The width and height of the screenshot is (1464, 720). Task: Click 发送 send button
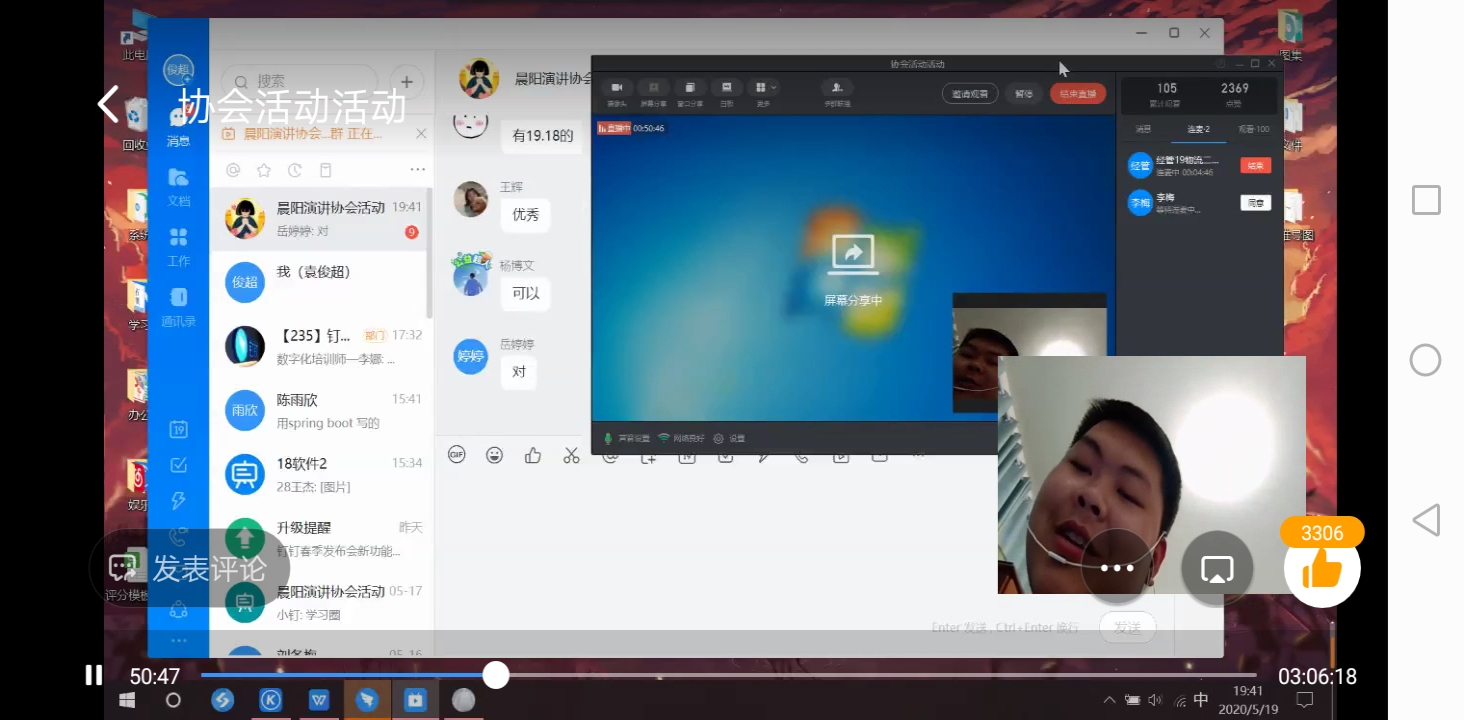(1127, 628)
